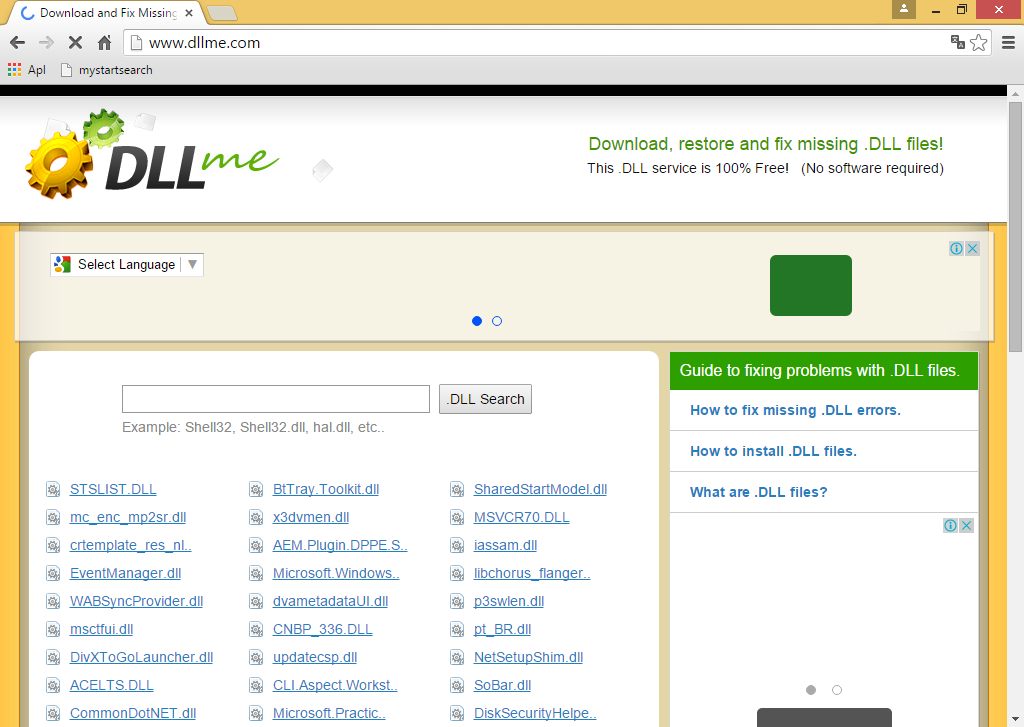Select the first banner carousel dot
Viewport: 1024px width, 727px height.
click(477, 321)
